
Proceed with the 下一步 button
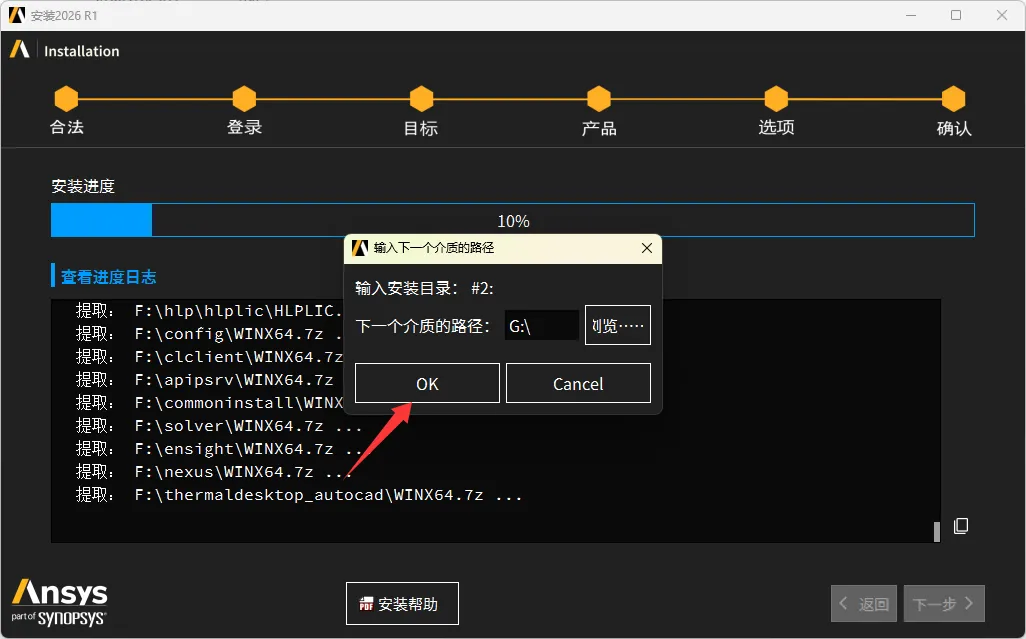[944, 604]
